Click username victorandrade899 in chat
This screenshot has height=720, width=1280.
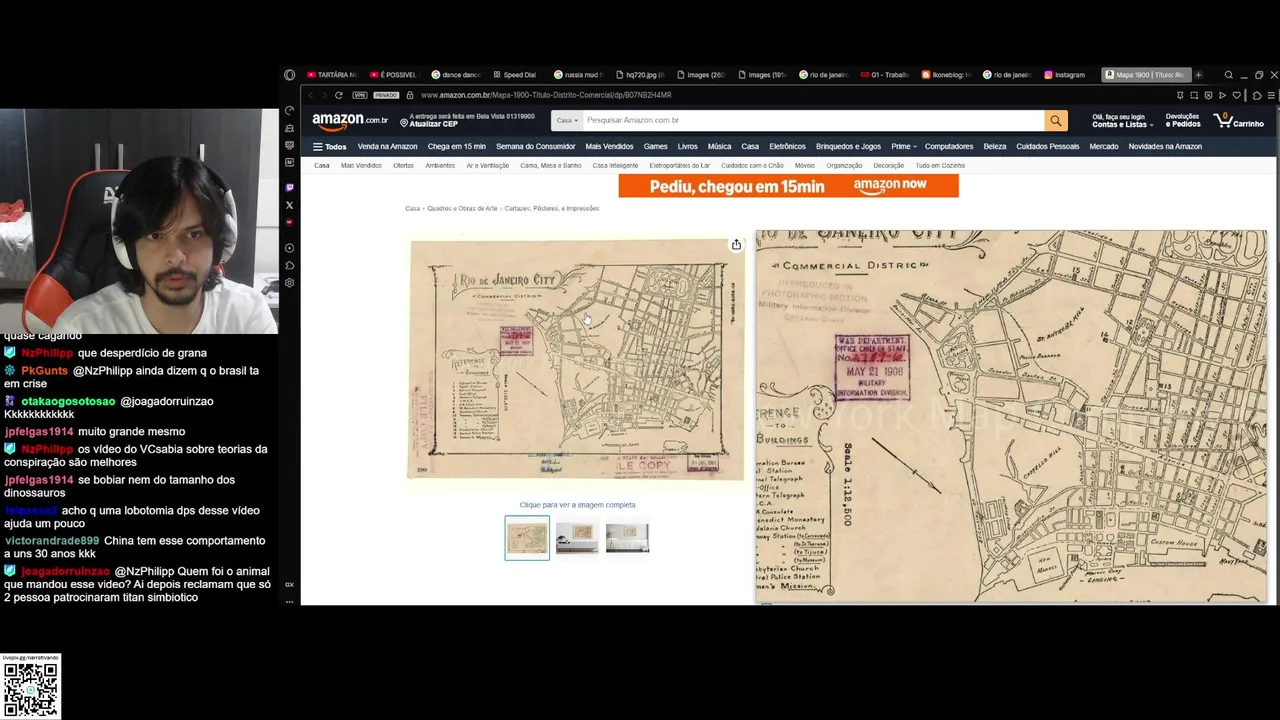tap(51, 541)
